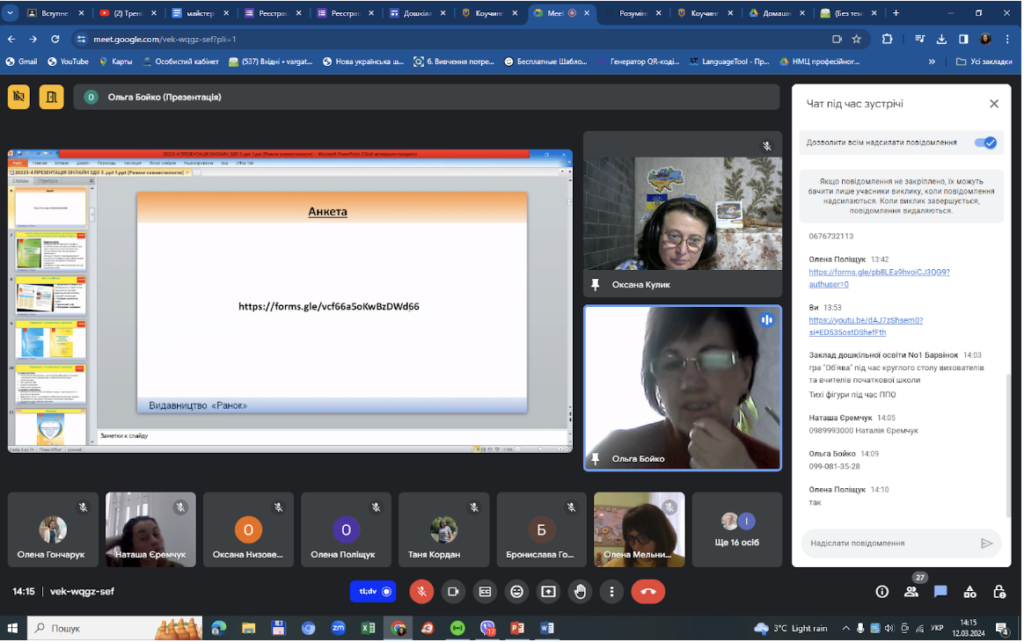Turn on captions in the call bar

point(485,592)
